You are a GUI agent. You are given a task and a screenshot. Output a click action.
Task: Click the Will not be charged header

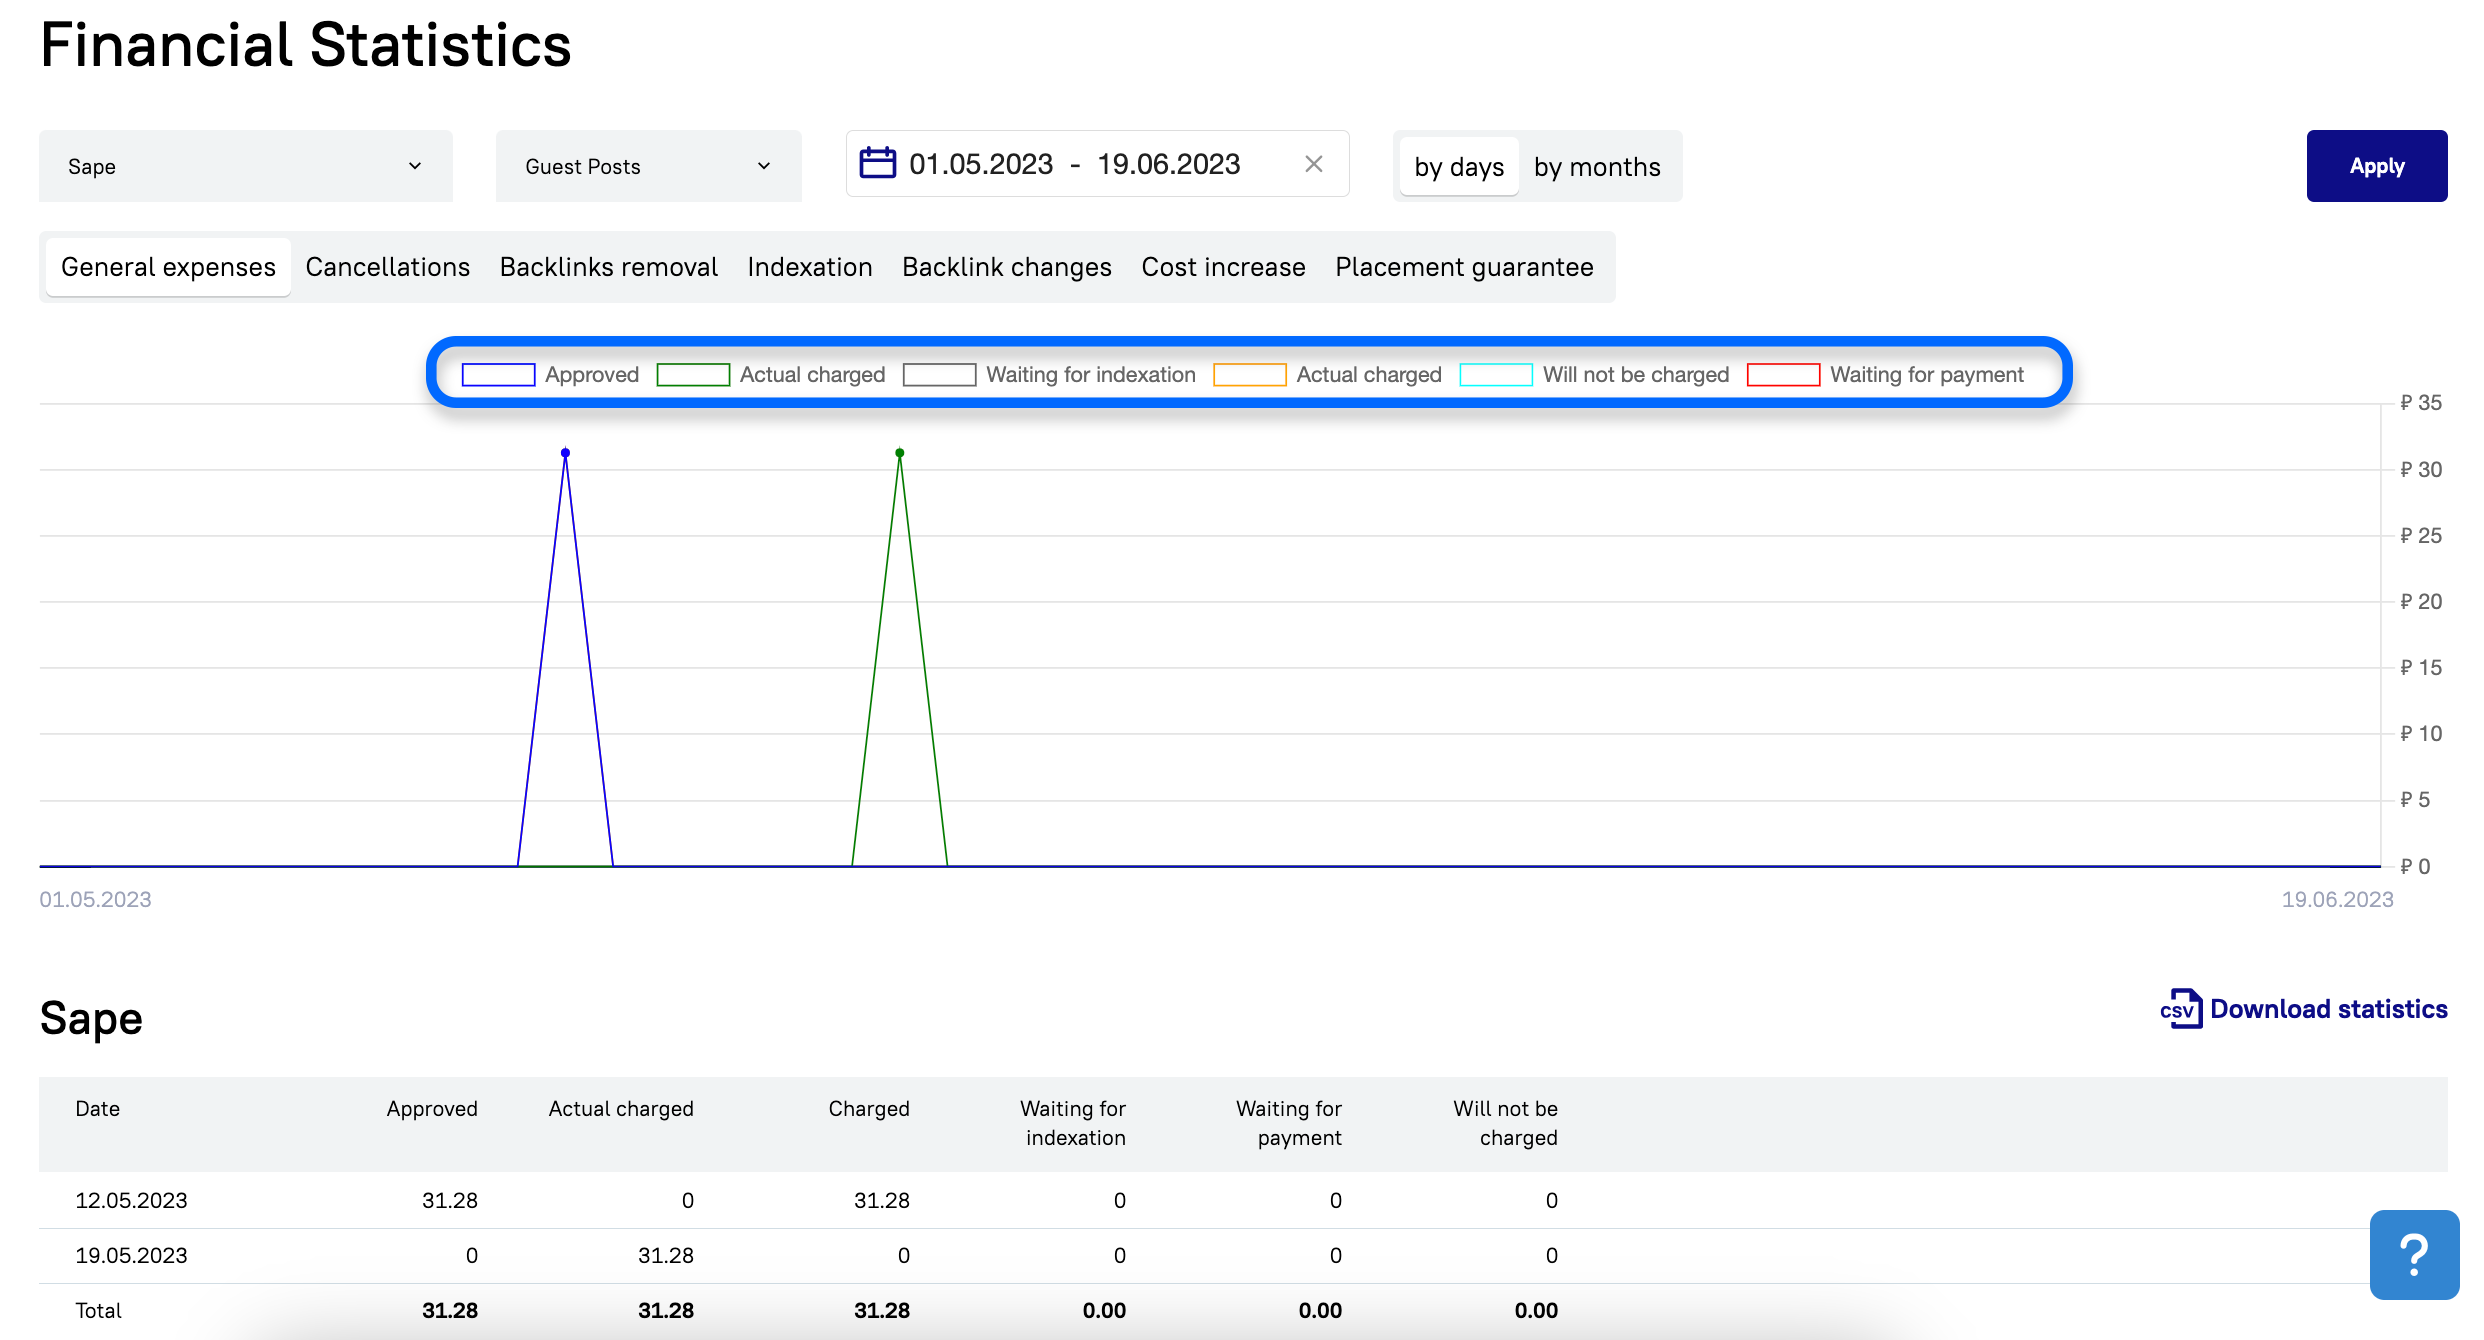click(1506, 1123)
